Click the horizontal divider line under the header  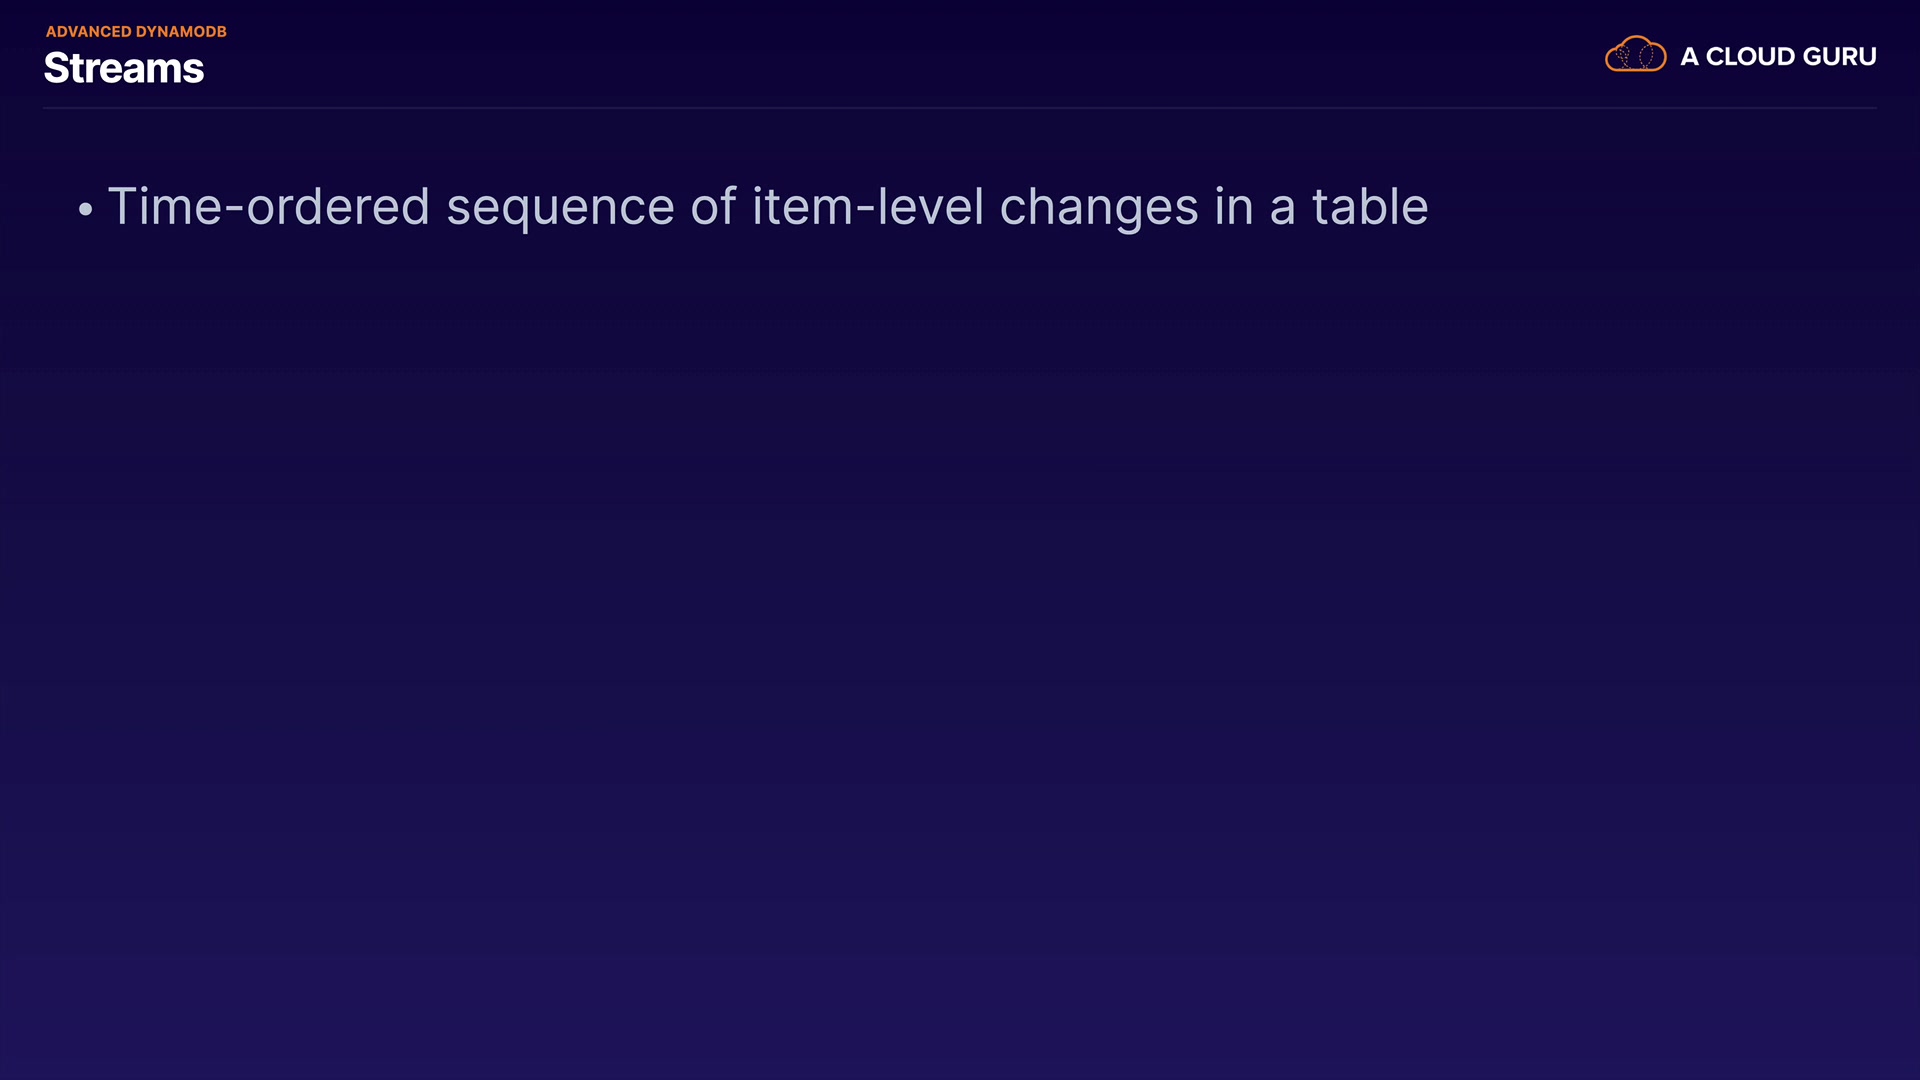tap(960, 107)
